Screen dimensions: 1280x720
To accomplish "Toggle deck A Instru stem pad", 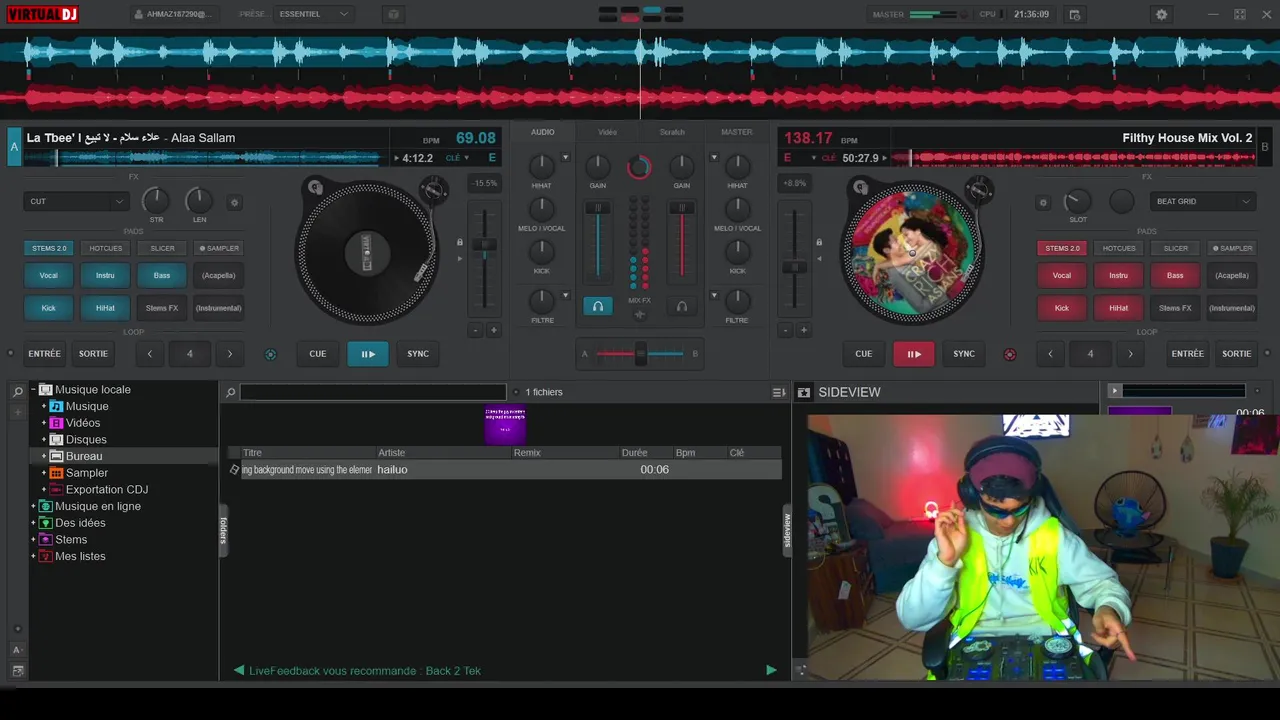I will [105, 275].
